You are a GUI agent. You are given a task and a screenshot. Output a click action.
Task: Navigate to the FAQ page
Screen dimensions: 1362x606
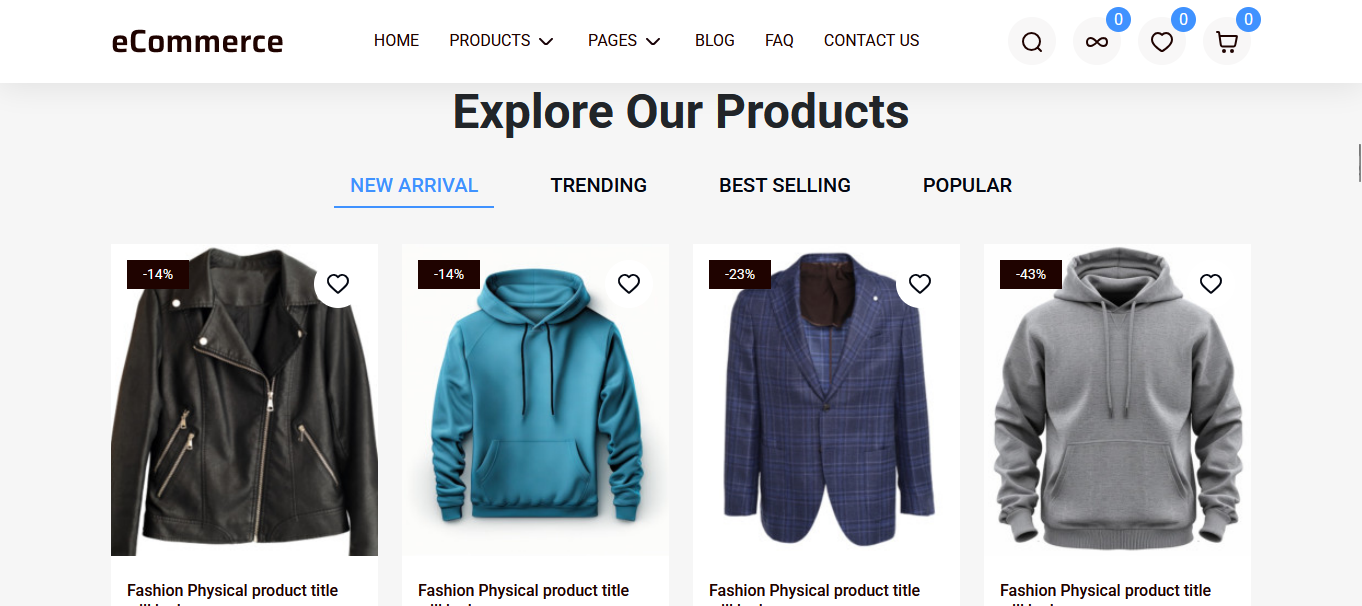[x=779, y=41]
